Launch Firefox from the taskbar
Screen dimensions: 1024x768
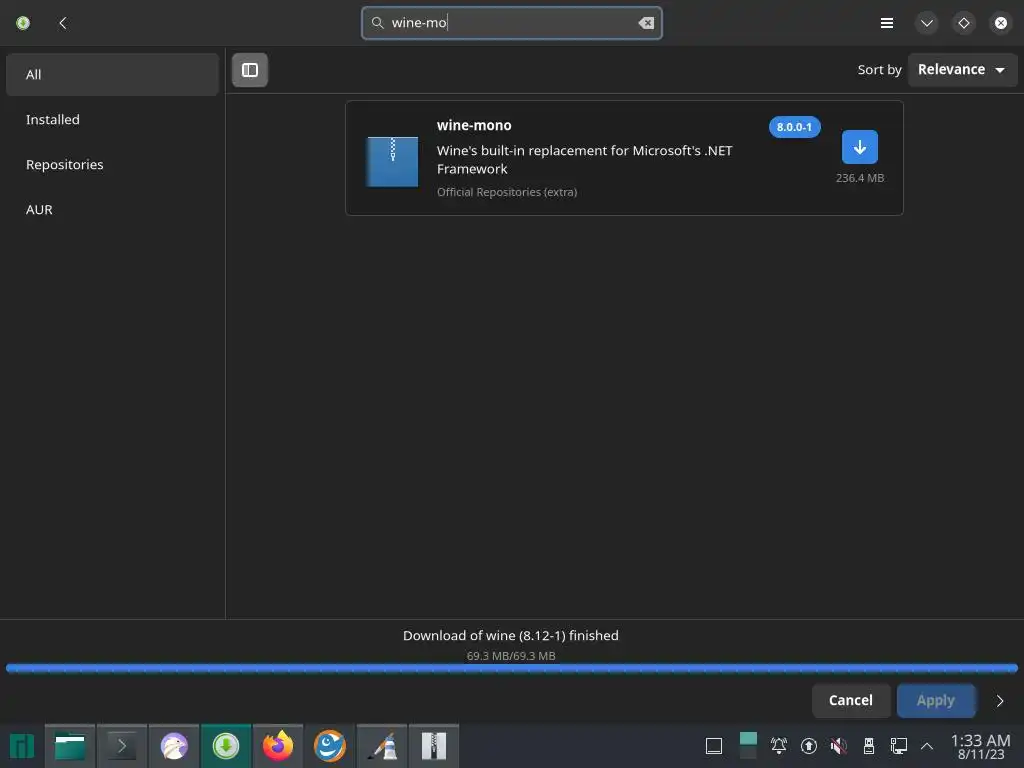(278, 746)
